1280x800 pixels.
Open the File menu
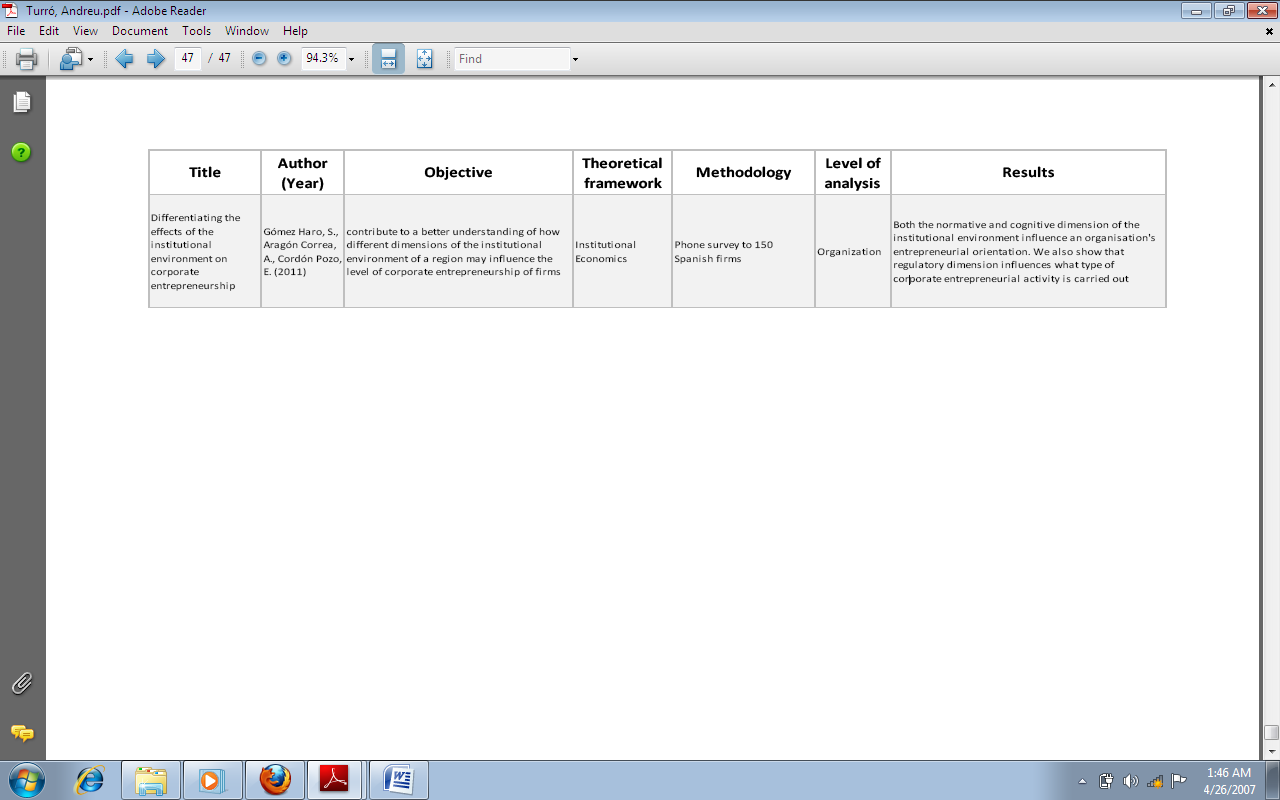(x=16, y=31)
